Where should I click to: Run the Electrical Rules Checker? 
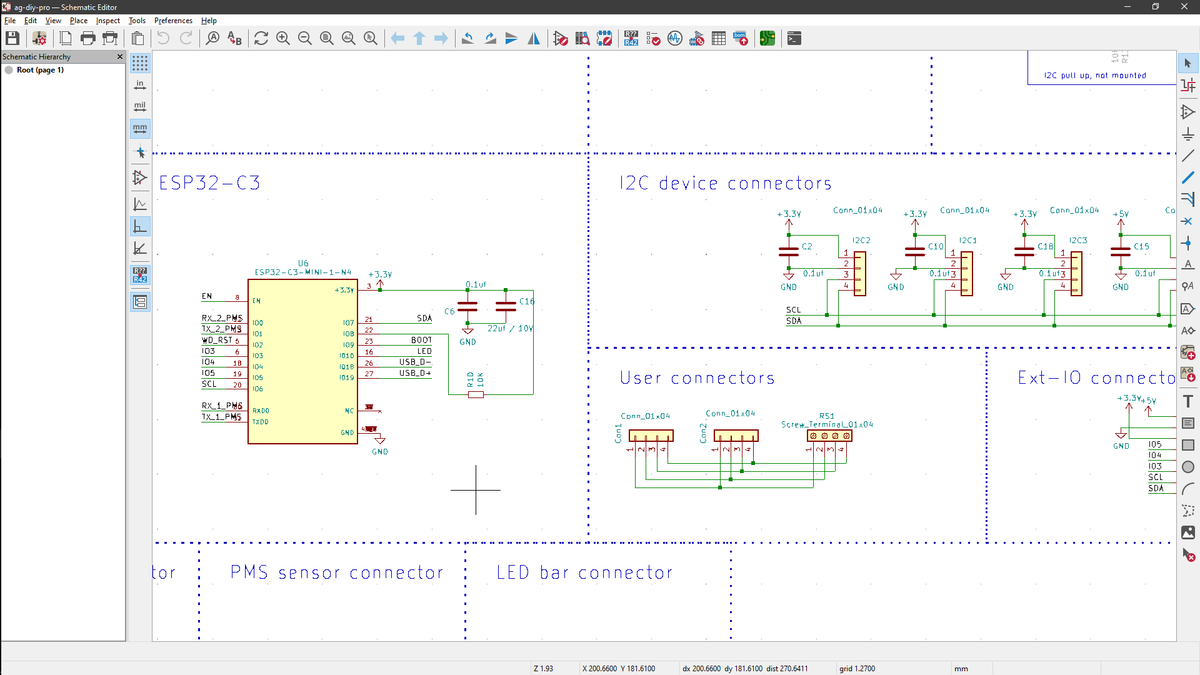tap(653, 38)
